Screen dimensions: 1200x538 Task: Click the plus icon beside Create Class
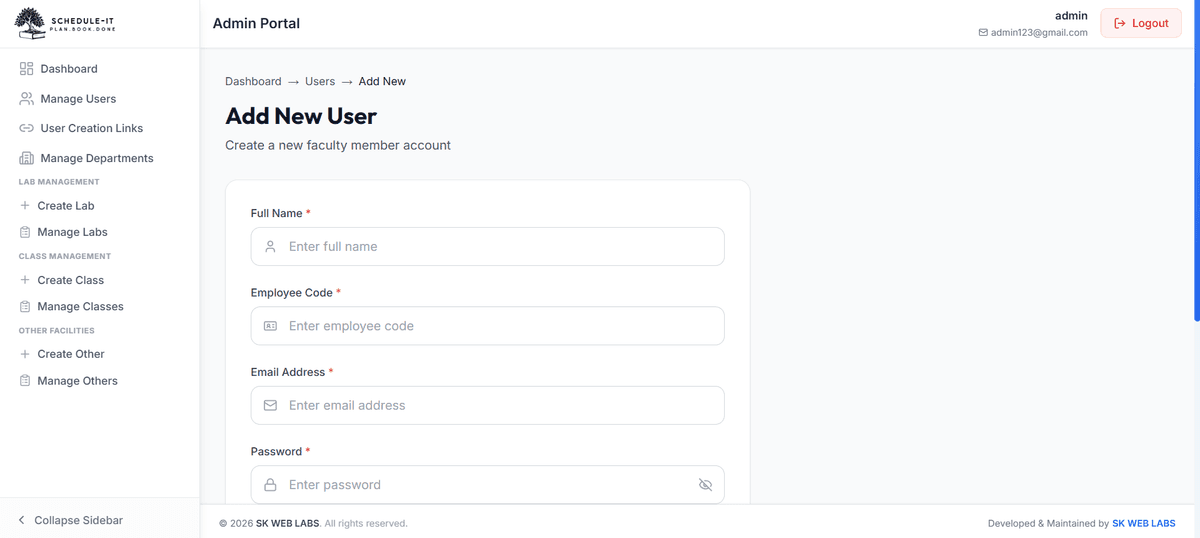[x=25, y=280]
